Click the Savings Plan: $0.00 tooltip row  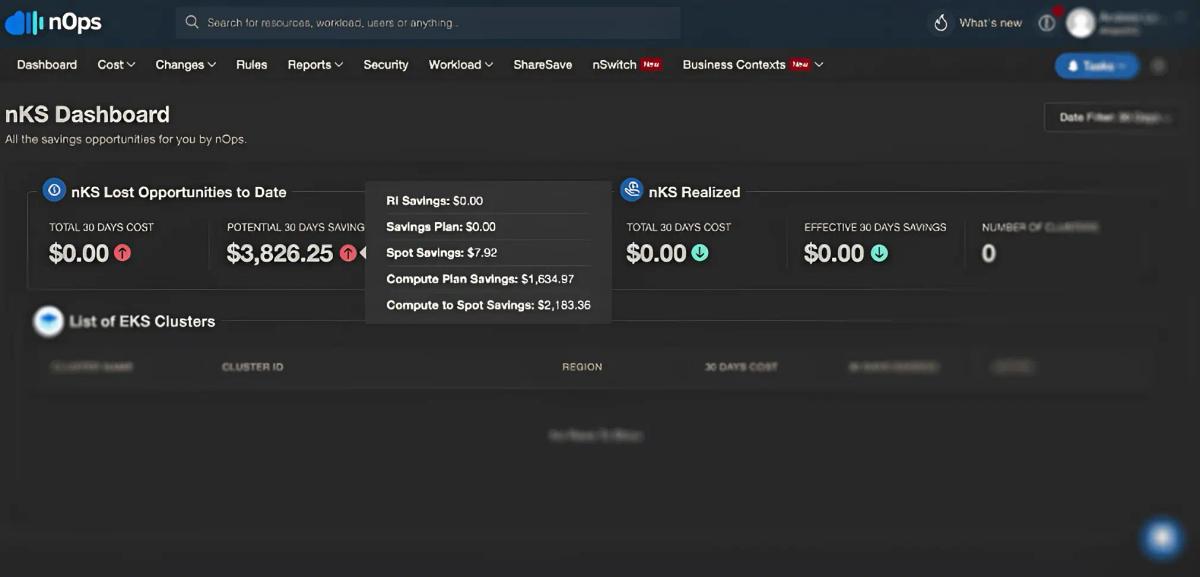point(441,227)
